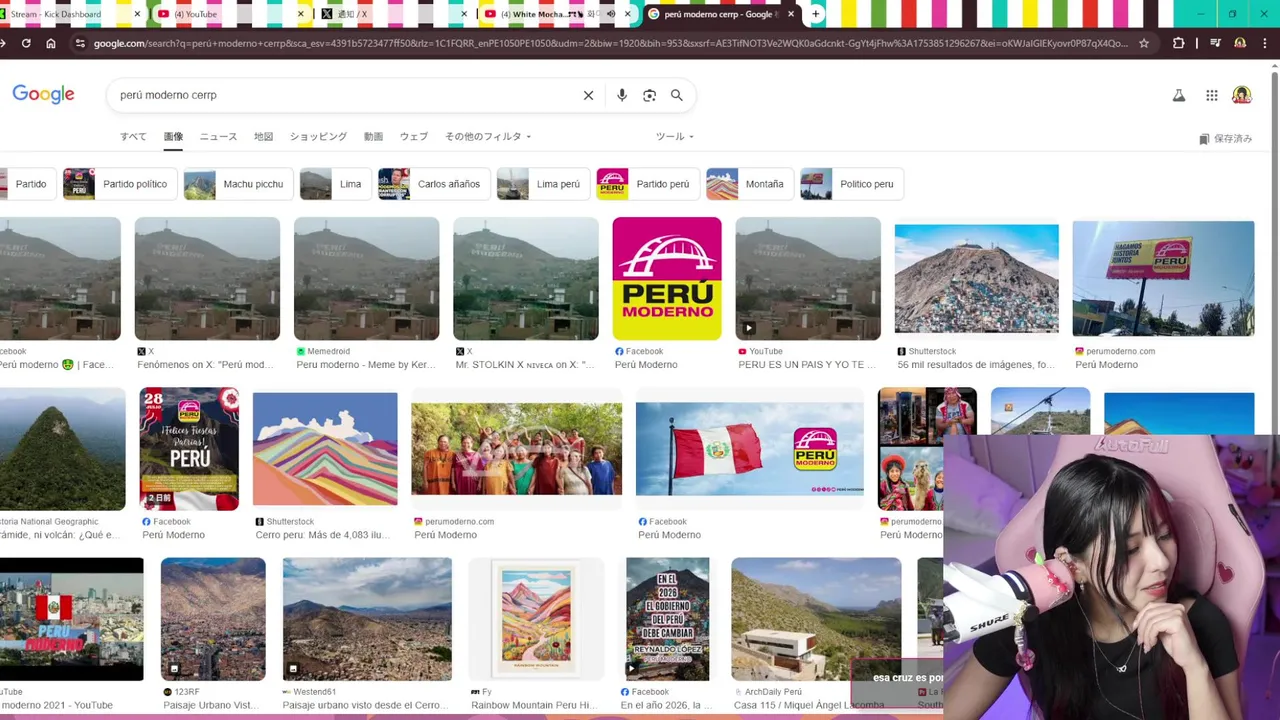The width and height of the screenshot is (1280, 720).
Task: Filter images by Lima perú chip
Action: coord(543,184)
